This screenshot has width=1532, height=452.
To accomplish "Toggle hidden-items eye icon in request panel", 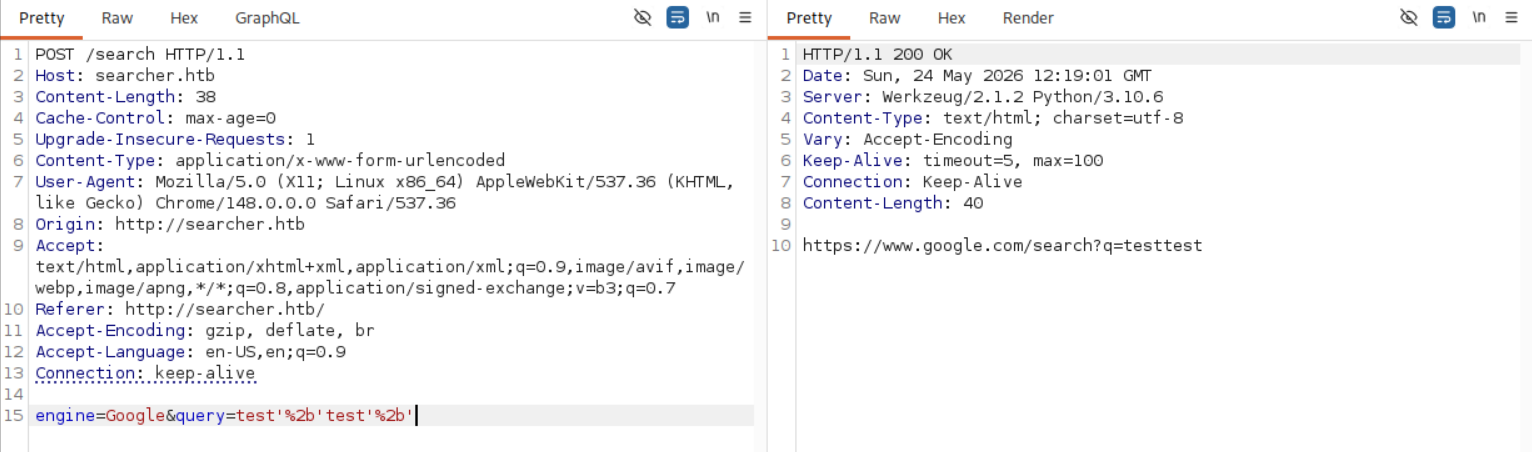I will pyautogui.click(x=643, y=18).
